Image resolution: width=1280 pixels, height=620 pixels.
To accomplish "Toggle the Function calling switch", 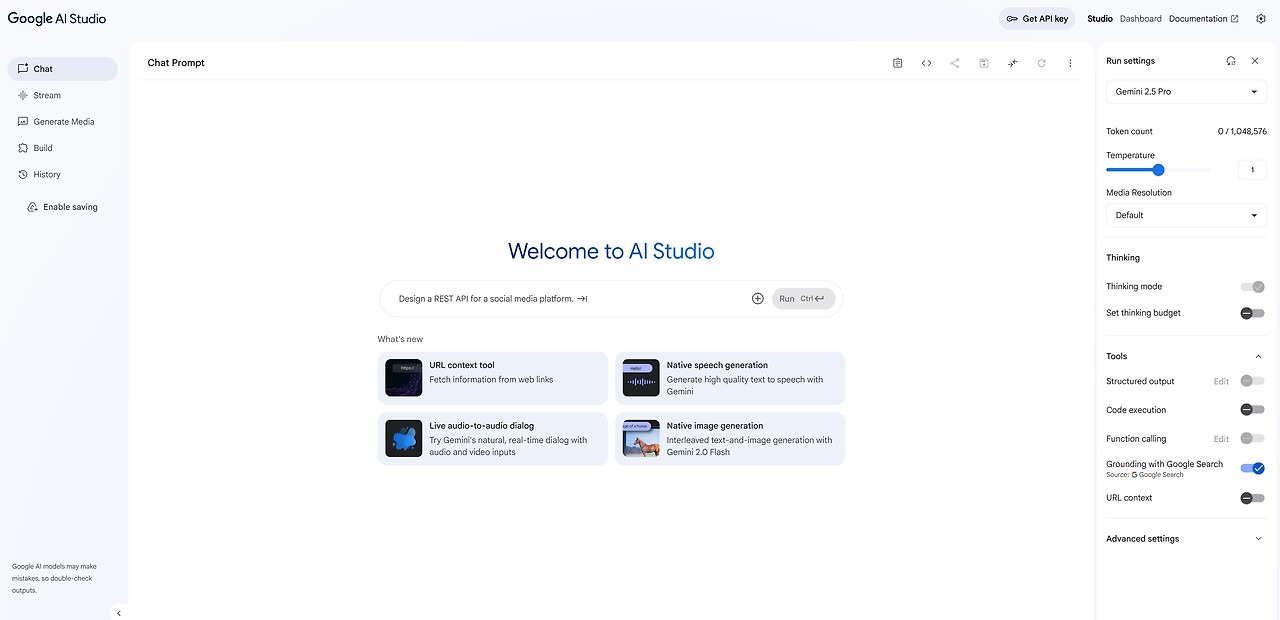I will 1253,438.
